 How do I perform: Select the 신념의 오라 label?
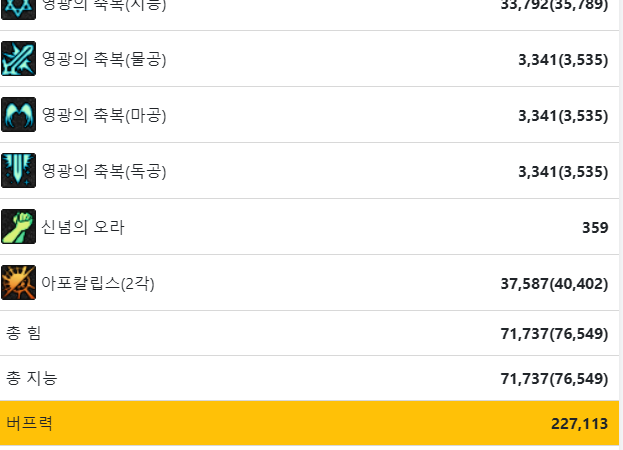click(x=83, y=227)
